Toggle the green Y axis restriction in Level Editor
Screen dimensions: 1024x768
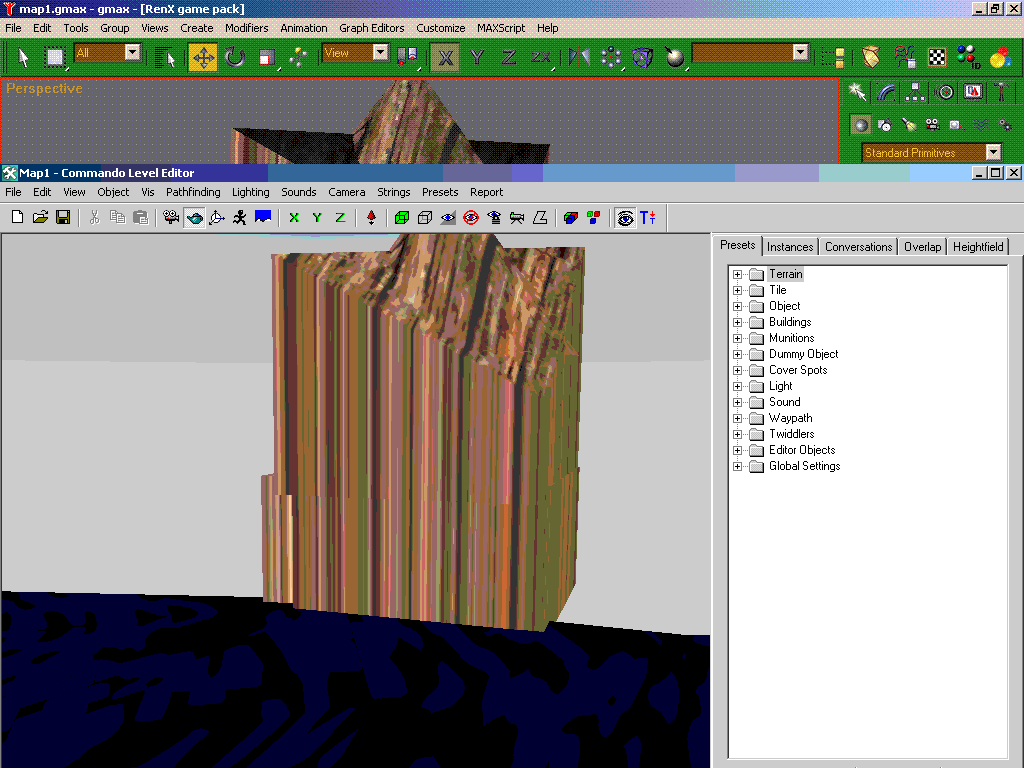tap(317, 217)
